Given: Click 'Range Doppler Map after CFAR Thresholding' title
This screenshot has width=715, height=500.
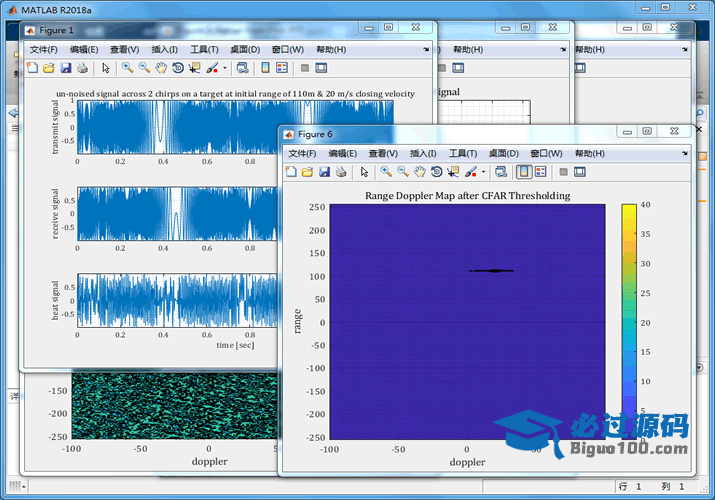Looking at the screenshot, I should (467, 196).
